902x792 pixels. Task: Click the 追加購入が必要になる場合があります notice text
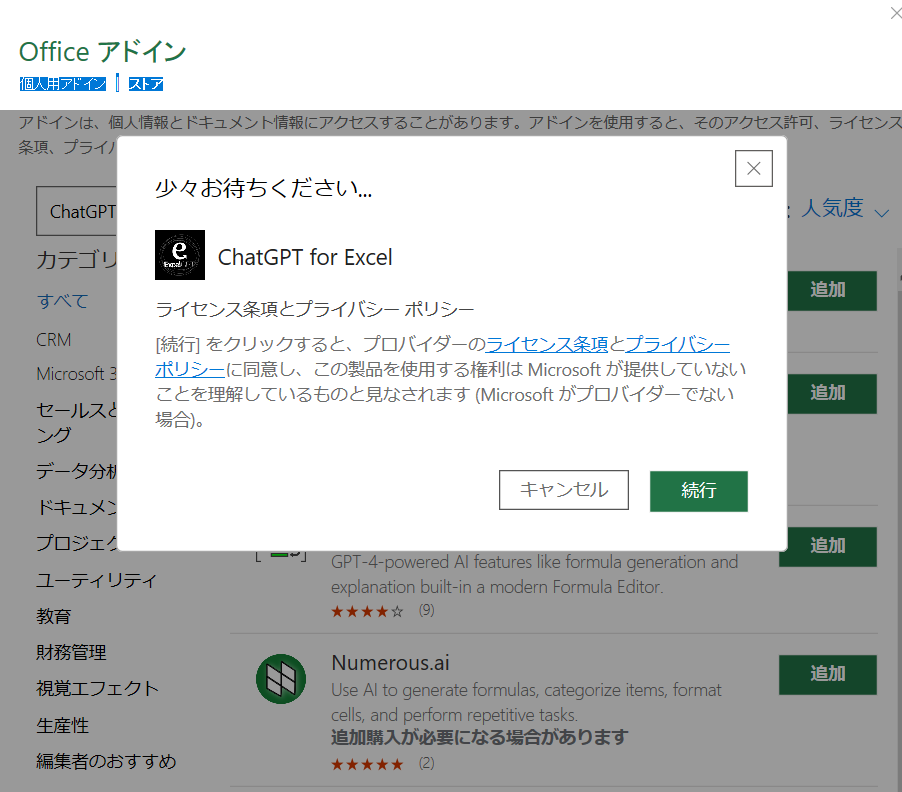tap(479, 737)
